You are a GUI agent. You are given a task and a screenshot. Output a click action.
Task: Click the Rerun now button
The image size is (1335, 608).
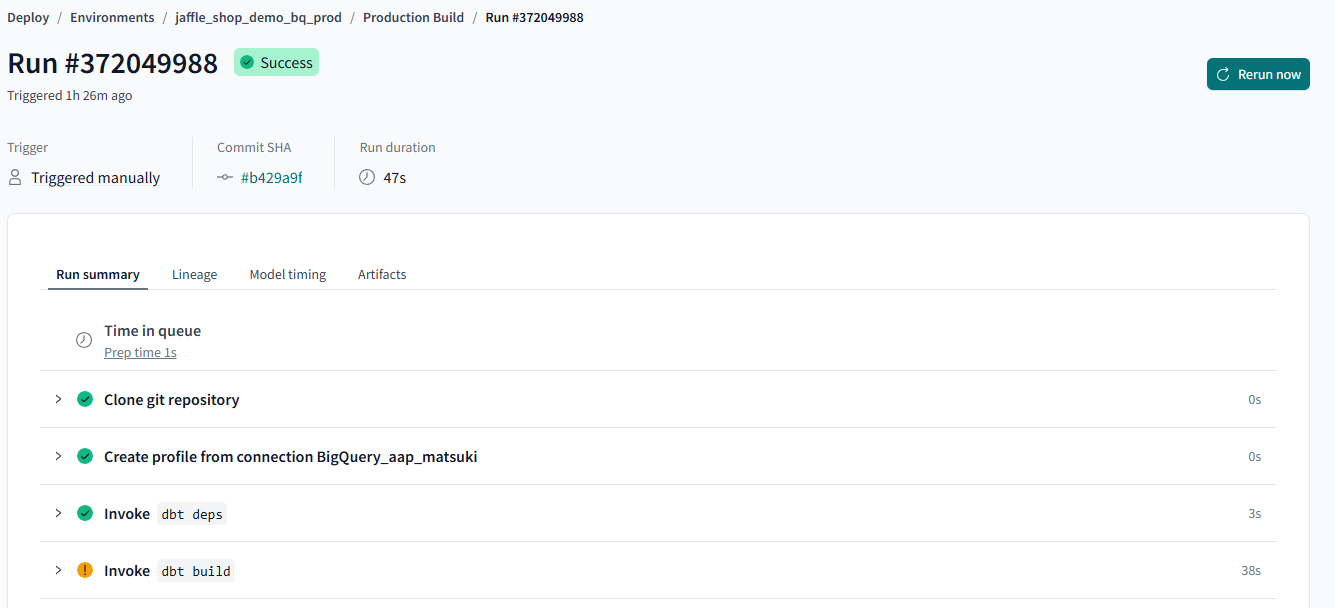(1258, 74)
